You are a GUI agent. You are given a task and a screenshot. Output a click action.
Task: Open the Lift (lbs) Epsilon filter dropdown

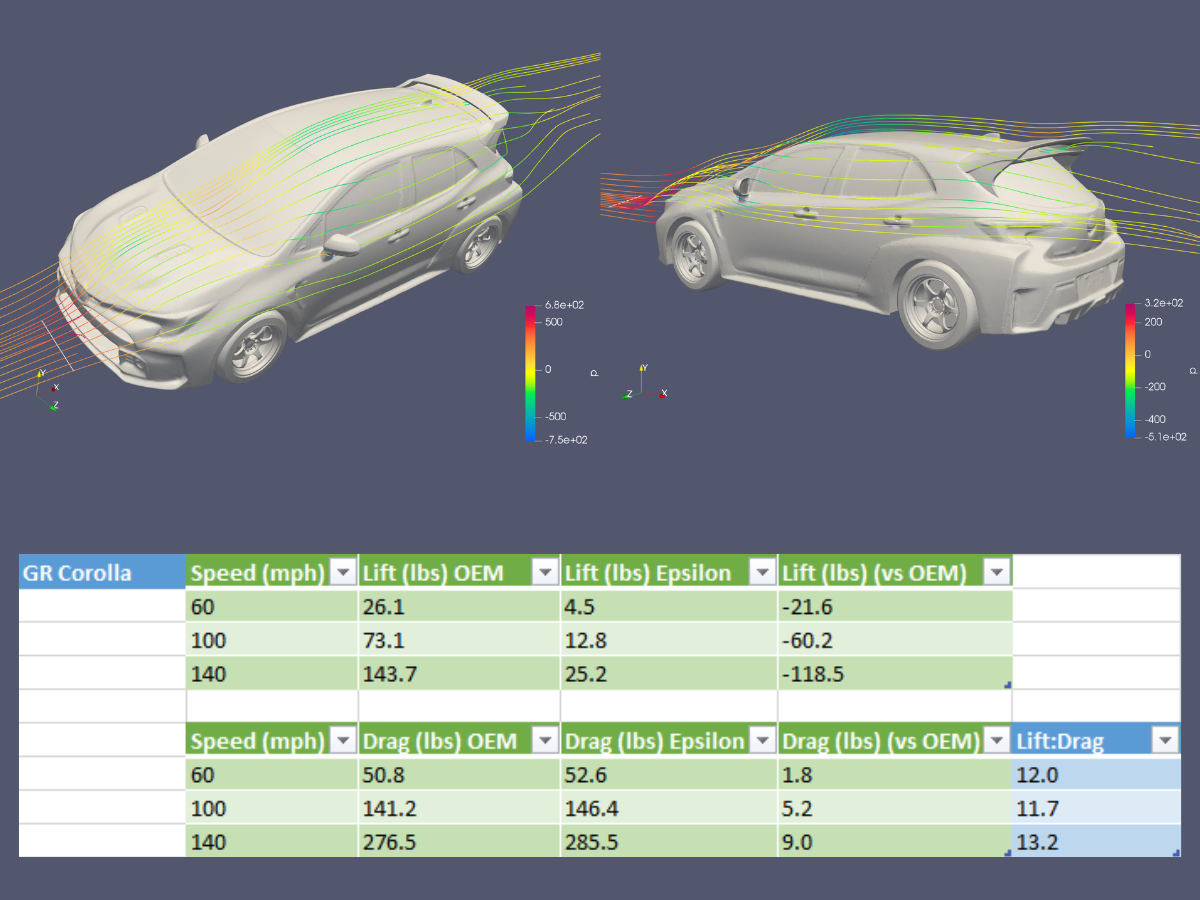click(x=763, y=572)
